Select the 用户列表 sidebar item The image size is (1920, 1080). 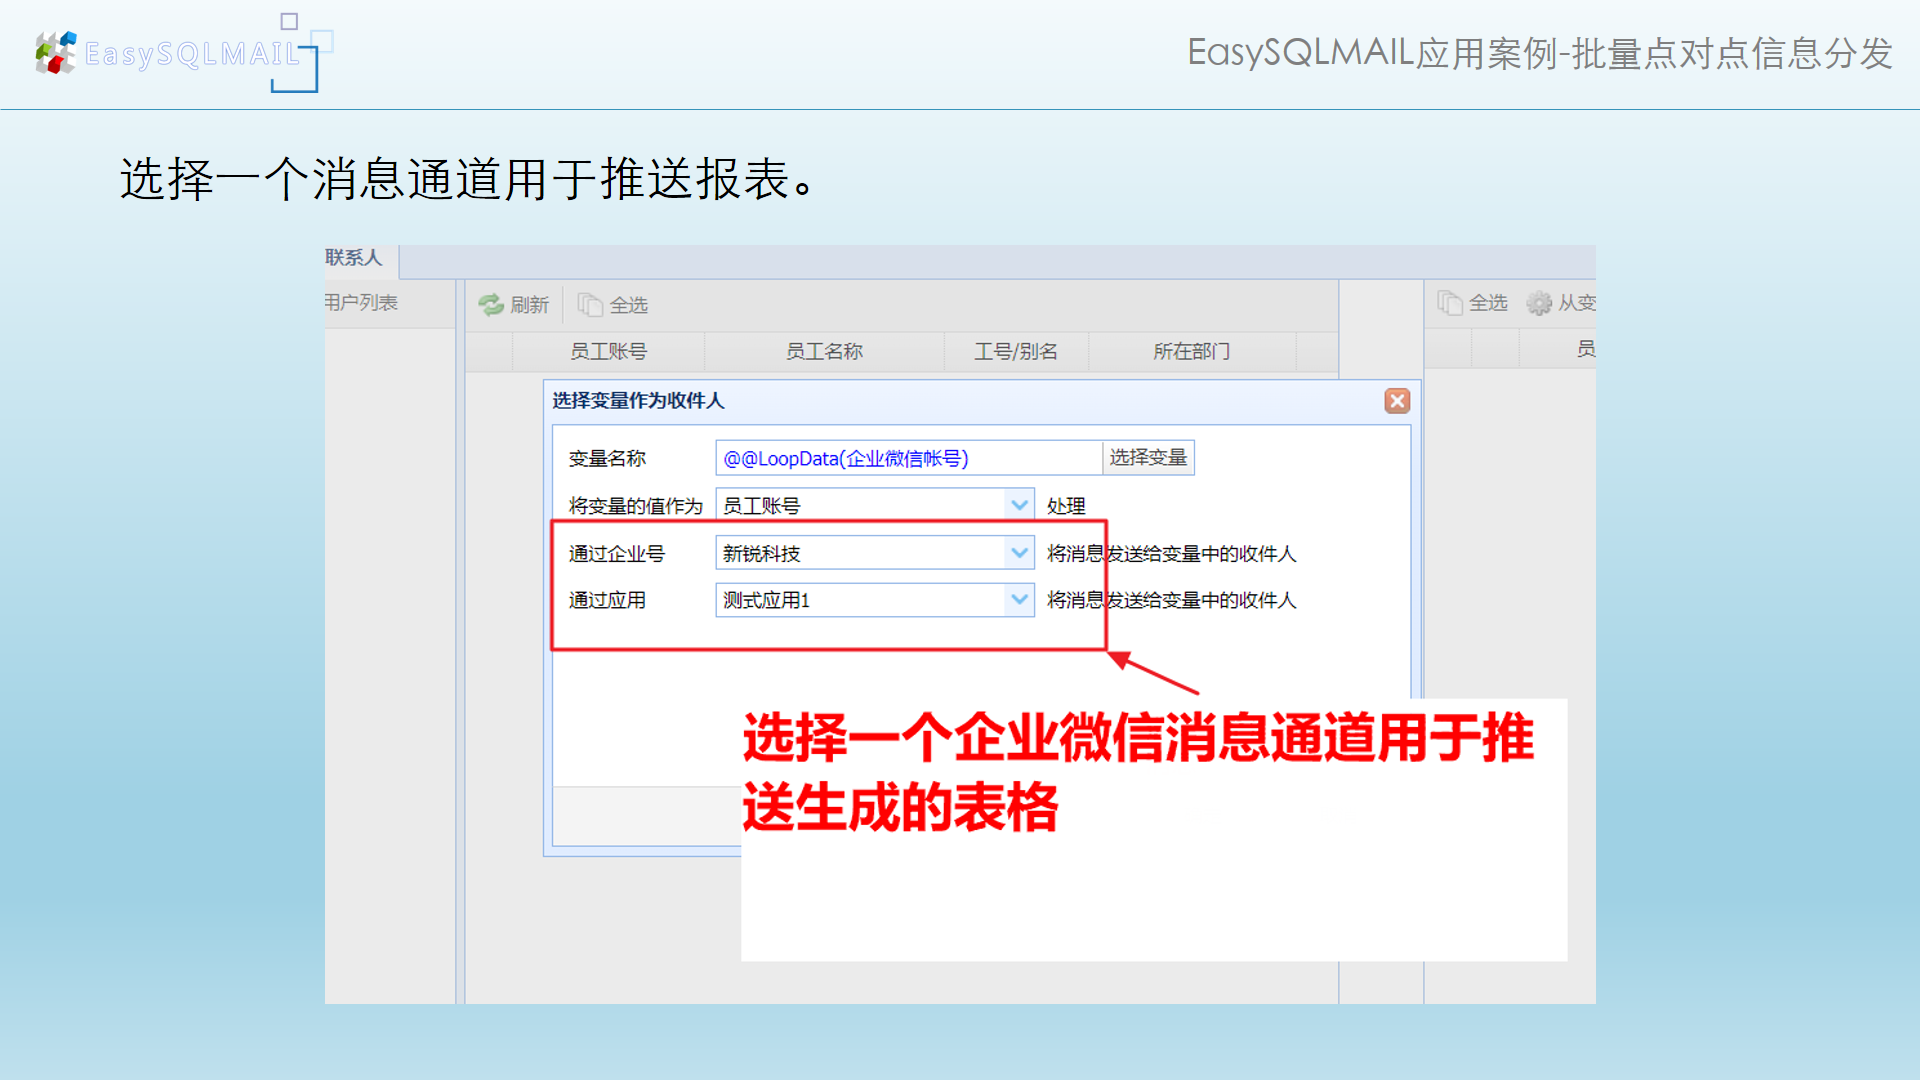pyautogui.click(x=362, y=303)
